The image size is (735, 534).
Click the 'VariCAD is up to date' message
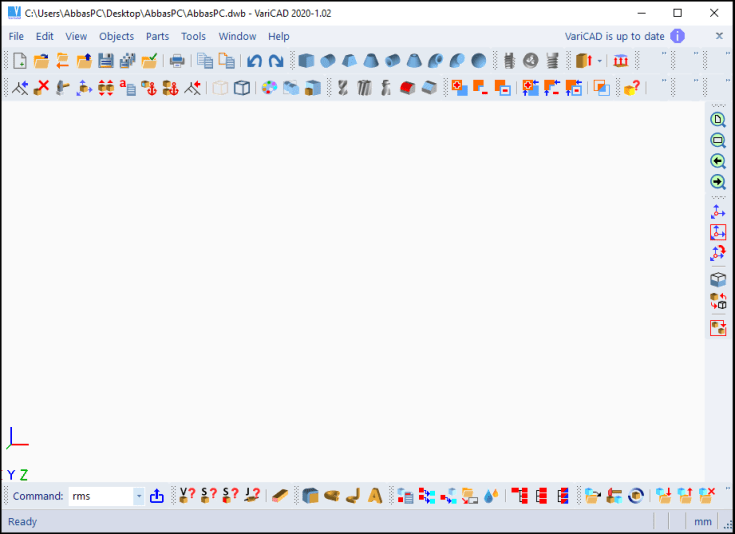pyautogui.click(x=615, y=37)
